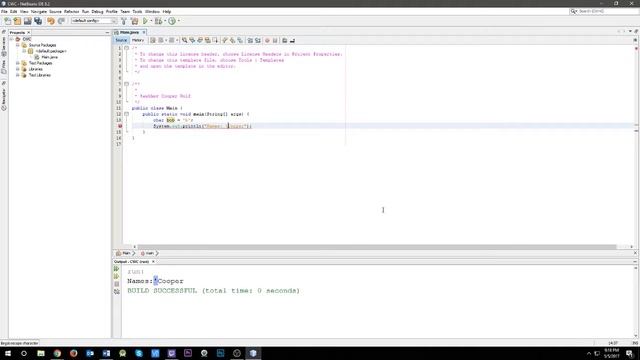Click the Comment editor toolbar icon
The image size is (640, 360).
click(x=284, y=40)
